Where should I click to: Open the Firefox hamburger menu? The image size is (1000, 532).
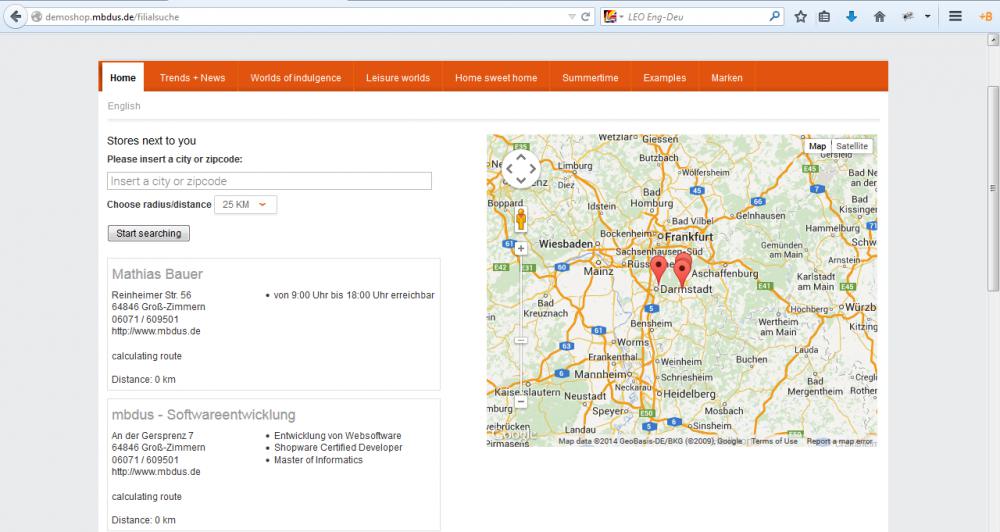(x=955, y=17)
